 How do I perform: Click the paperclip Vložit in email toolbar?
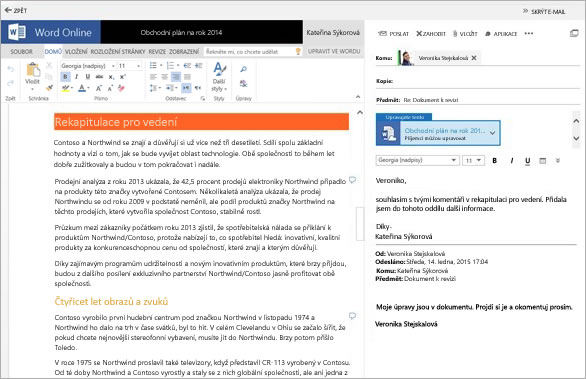pos(465,34)
